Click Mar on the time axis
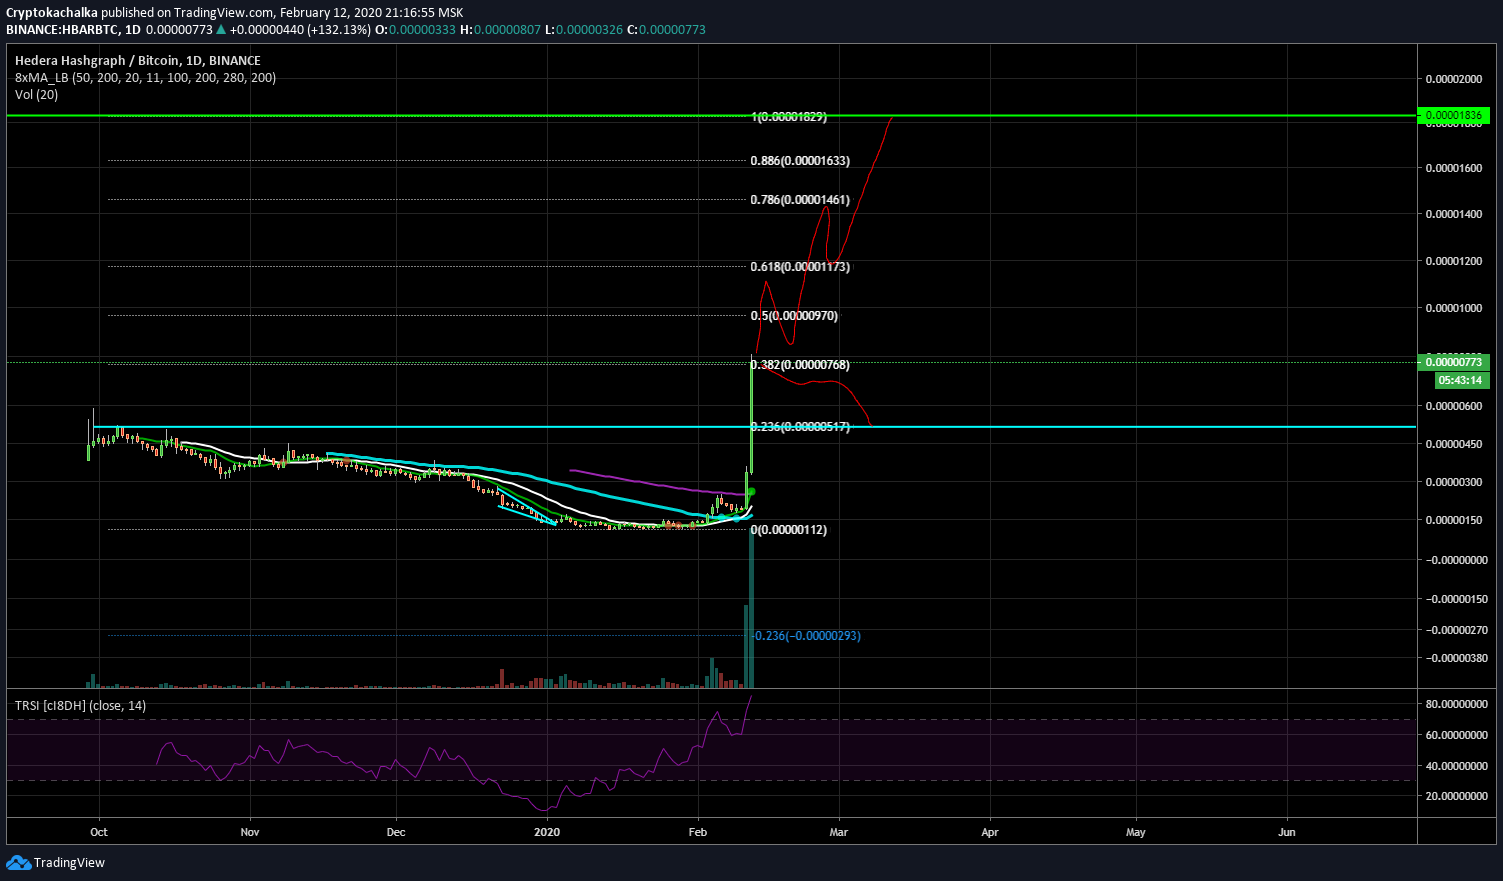This screenshot has height=881, width=1503. tap(839, 832)
